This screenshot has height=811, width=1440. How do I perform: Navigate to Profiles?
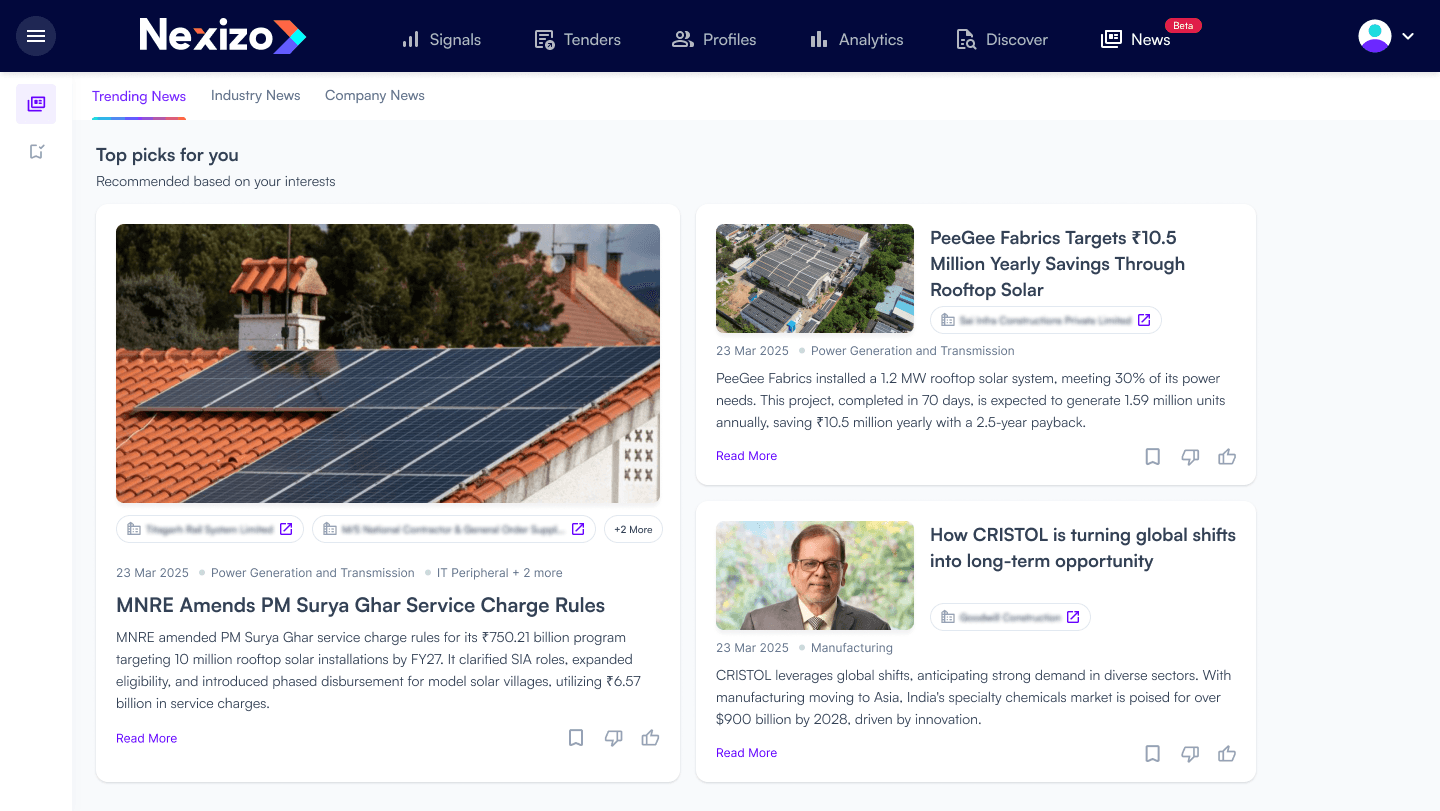click(714, 40)
